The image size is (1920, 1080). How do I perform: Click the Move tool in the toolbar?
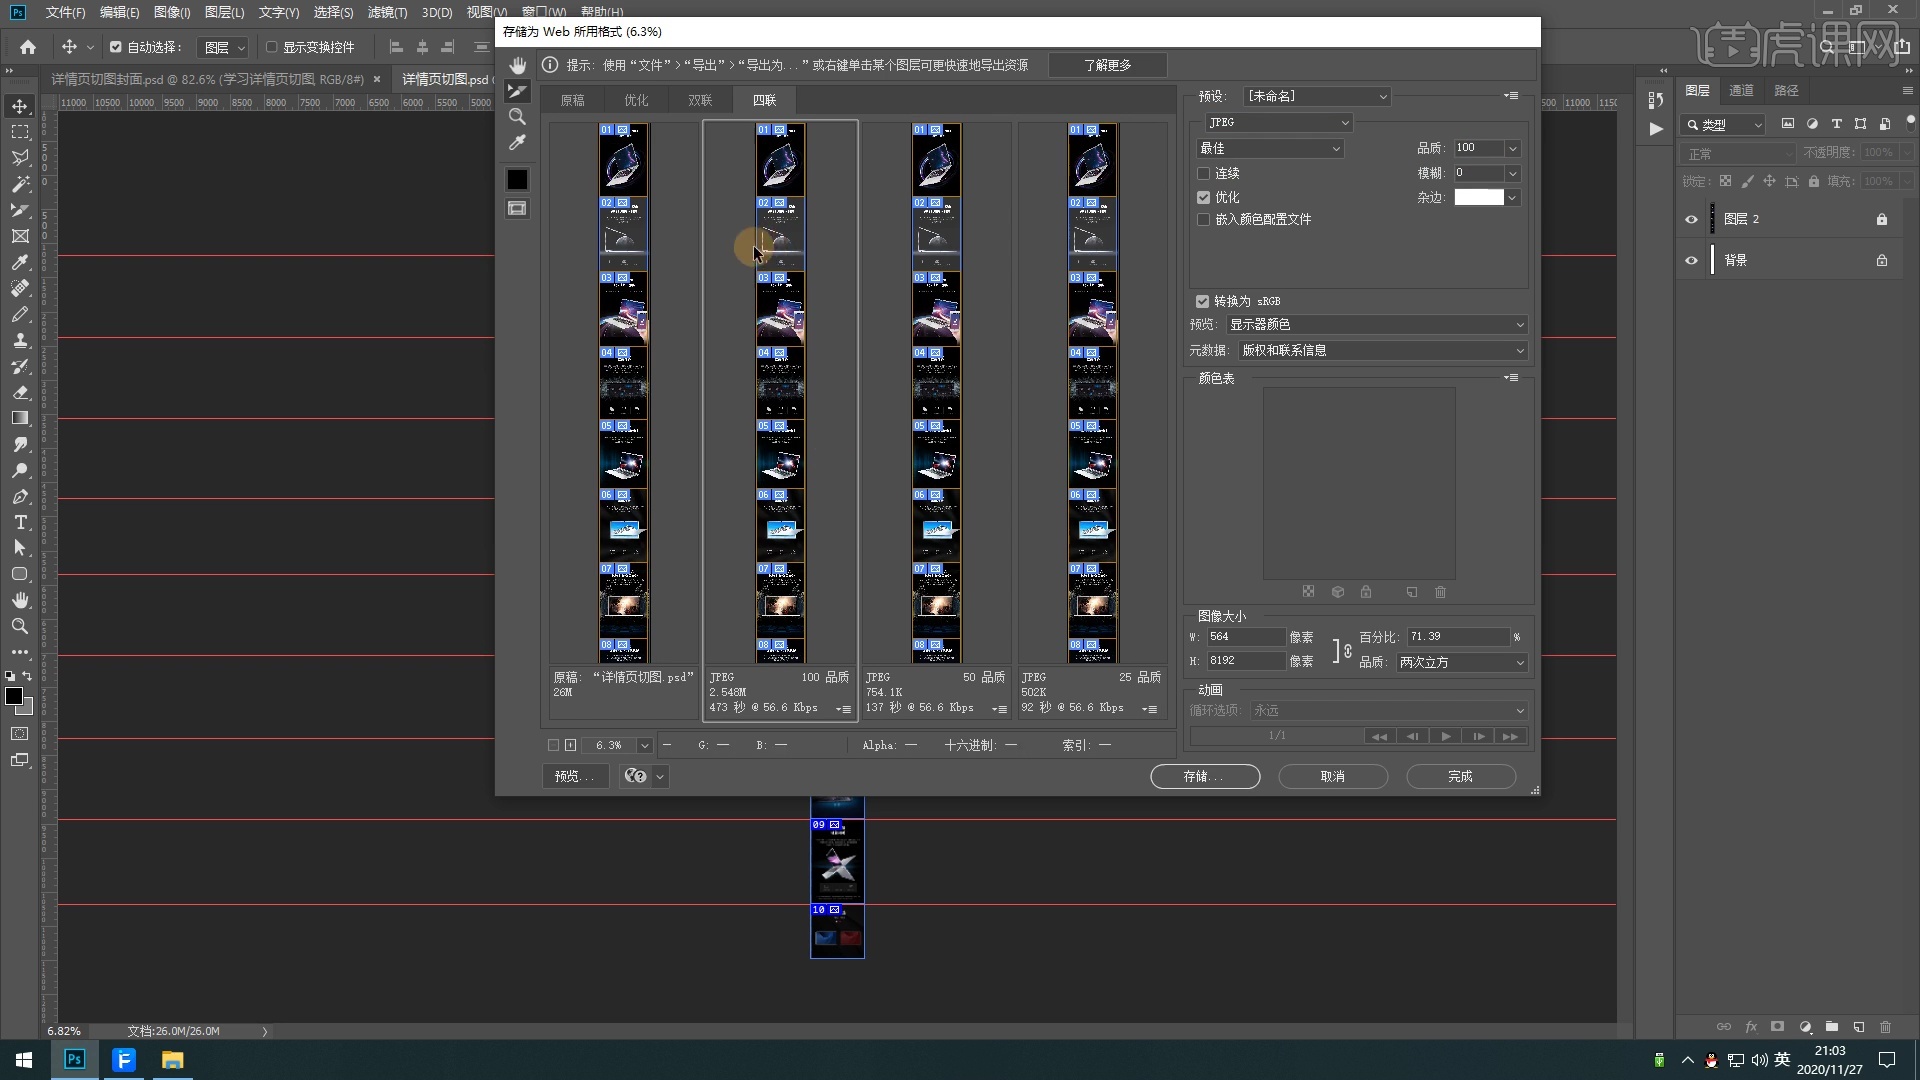tap(20, 106)
